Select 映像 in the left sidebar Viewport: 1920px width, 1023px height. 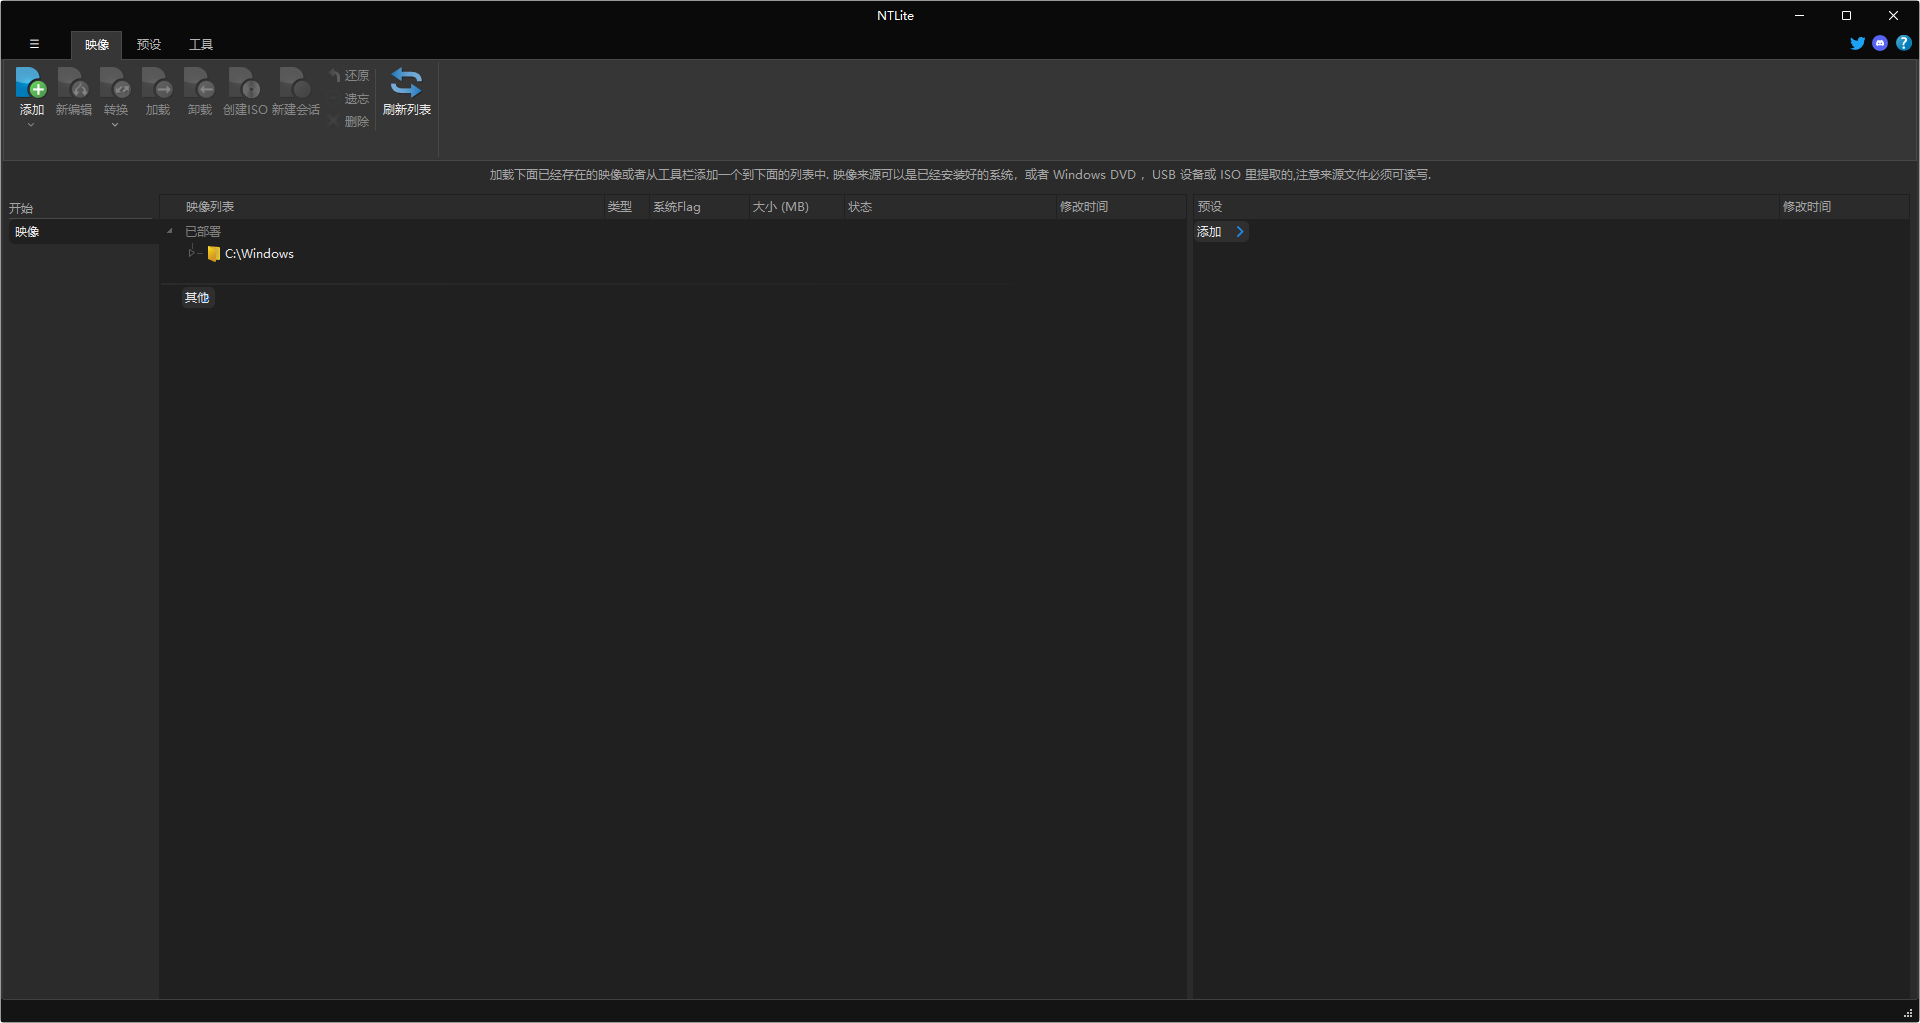[27, 231]
